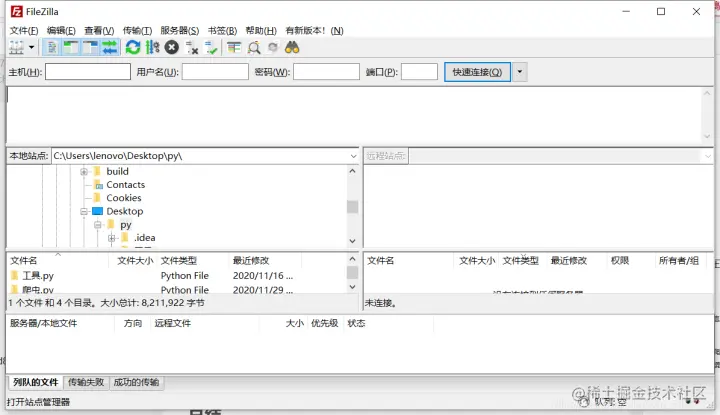This screenshot has width=720, height=415.
Task: Open the 文件(F) menu
Action: pos(24,30)
